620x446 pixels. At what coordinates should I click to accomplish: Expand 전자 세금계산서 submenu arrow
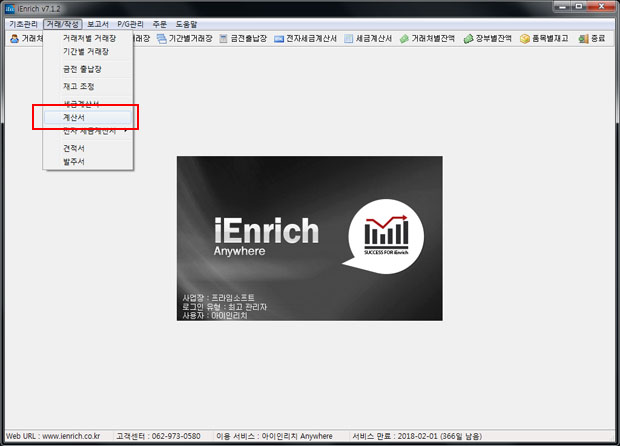pyautogui.click(x=125, y=131)
